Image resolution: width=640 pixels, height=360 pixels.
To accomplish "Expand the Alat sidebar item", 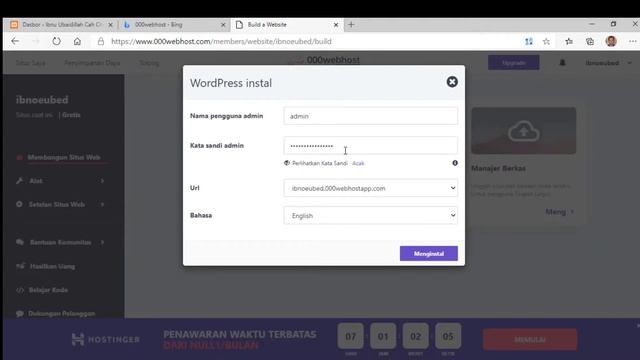I will (x=61, y=181).
